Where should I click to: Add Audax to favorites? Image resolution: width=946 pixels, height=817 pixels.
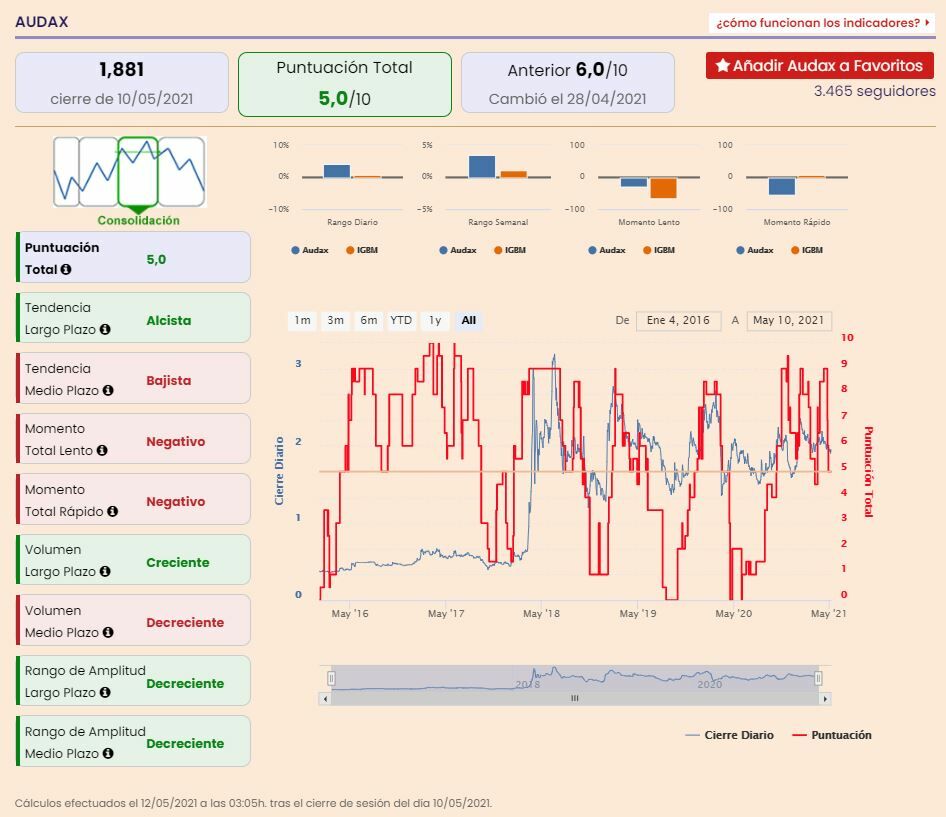click(820, 65)
